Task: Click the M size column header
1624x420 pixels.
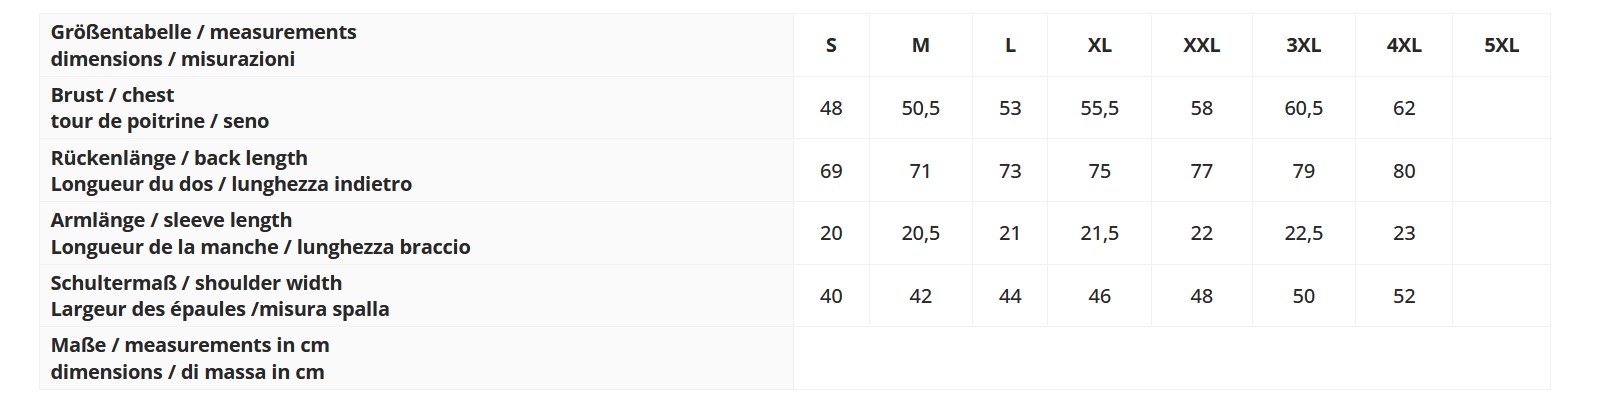Action: pos(920,45)
